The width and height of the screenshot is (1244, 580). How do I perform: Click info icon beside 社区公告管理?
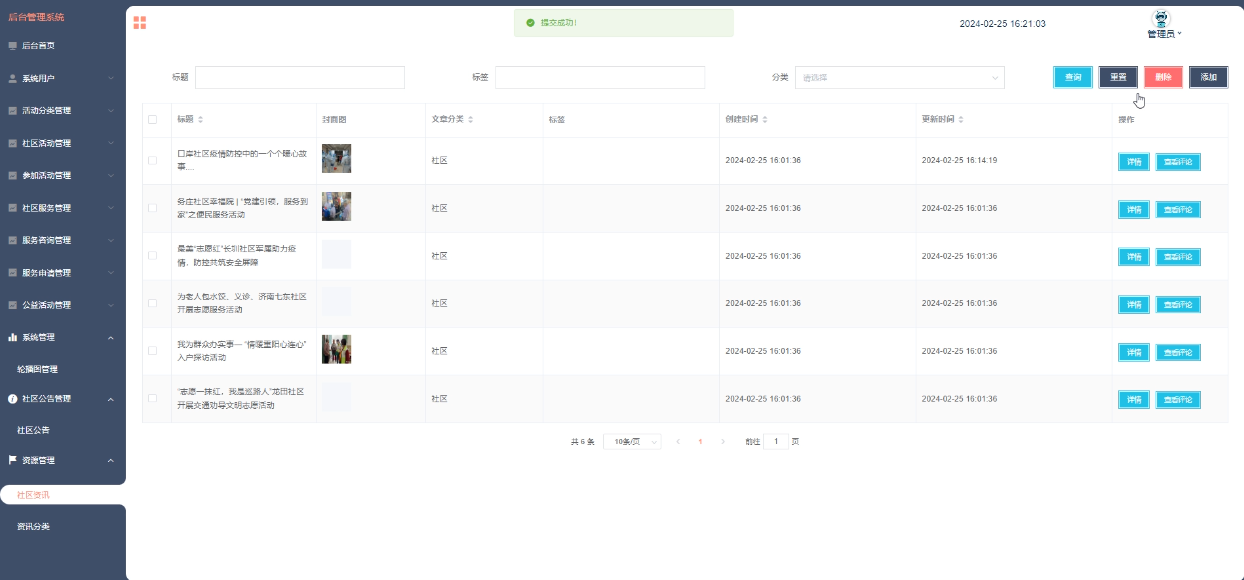click(13, 398)
